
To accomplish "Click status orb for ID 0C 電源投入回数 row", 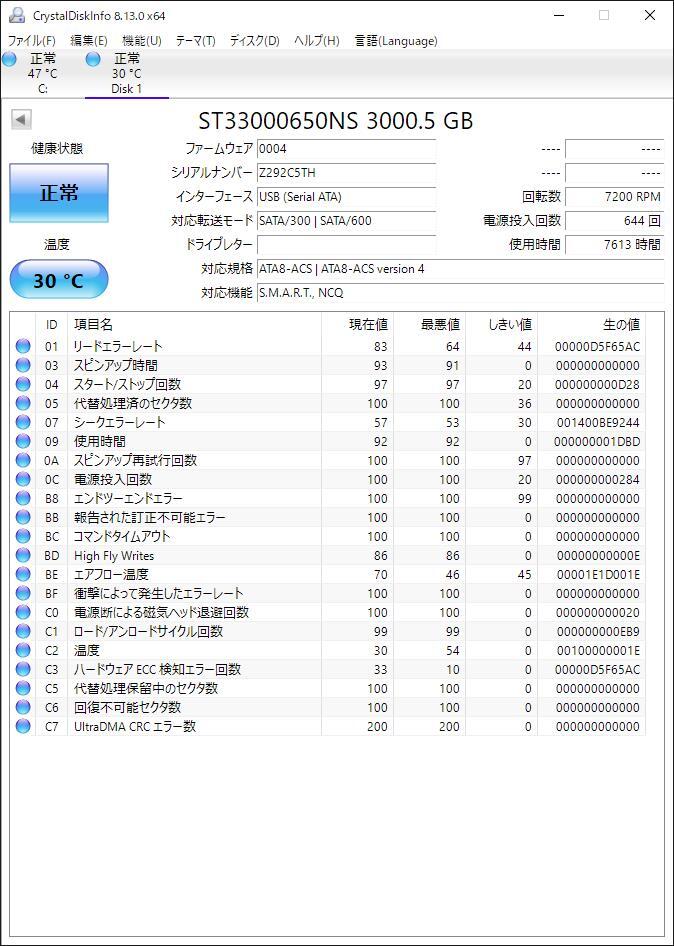I will tap(23, 479).
